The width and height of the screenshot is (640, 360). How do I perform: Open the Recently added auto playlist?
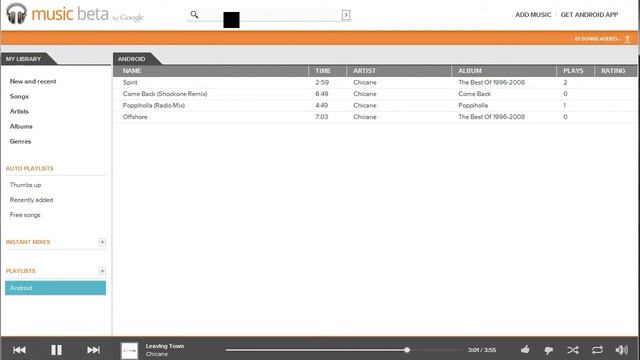point(31,200)
